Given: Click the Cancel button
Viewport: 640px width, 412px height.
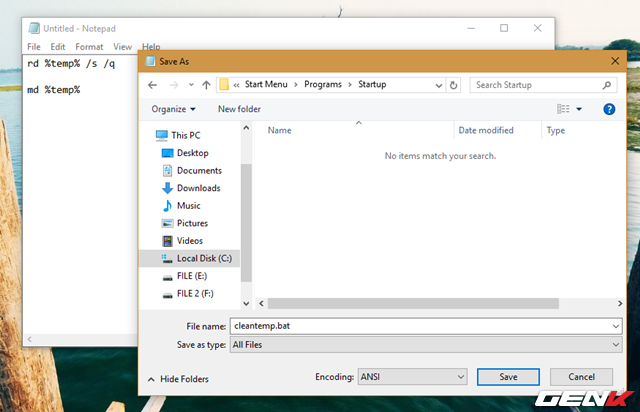Looking at the screenshot, I should (x=581, y=377).
